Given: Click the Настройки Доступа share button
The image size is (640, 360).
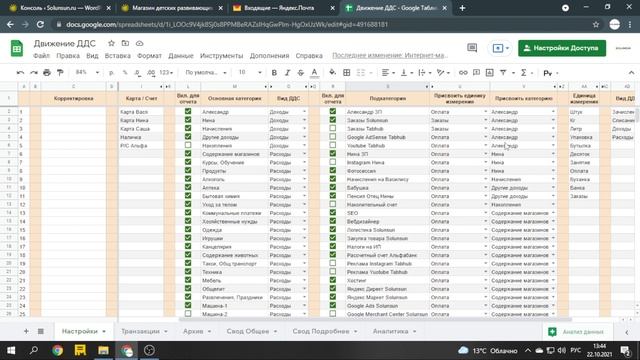Looking at the screenshot, I should [x=562, y=48].
